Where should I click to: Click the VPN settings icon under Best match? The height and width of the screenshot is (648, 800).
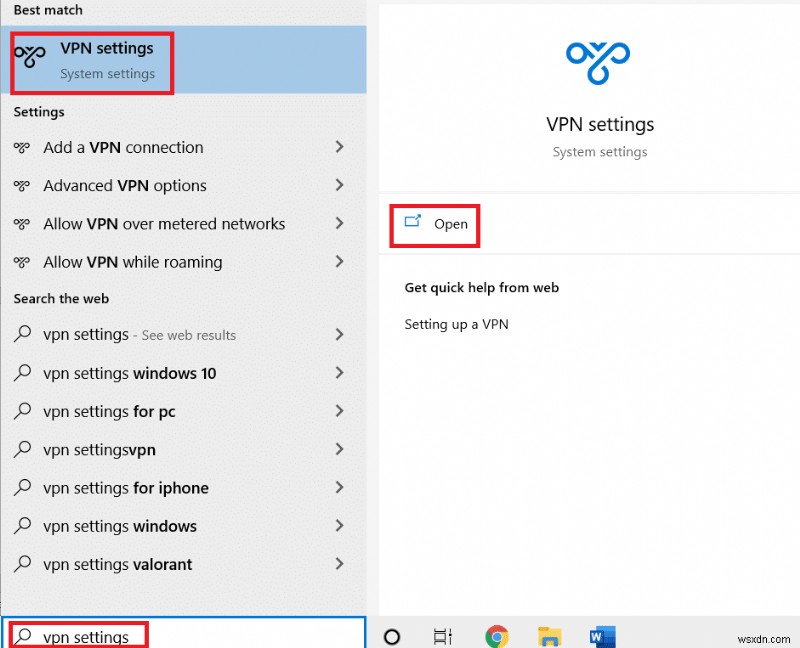point(31,57)
